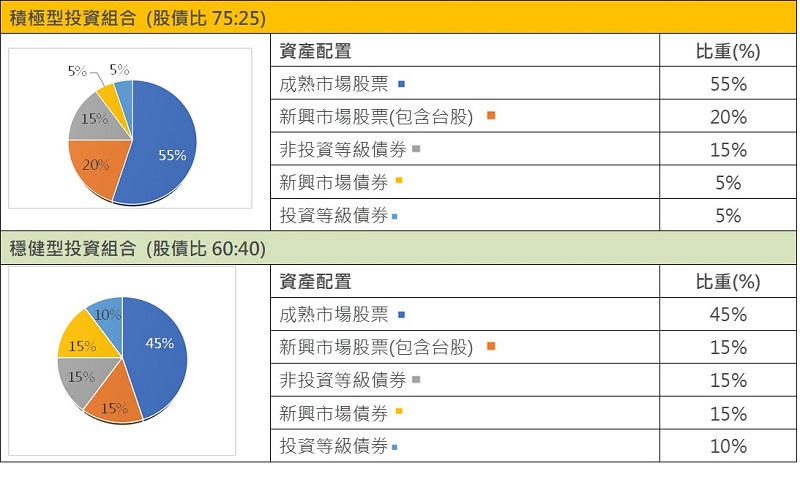Click the orange legend square beside 新興市場股票(包含台股) in the bottom table
The width and height of the screenshot is (800, 496).
pos(491,346)
